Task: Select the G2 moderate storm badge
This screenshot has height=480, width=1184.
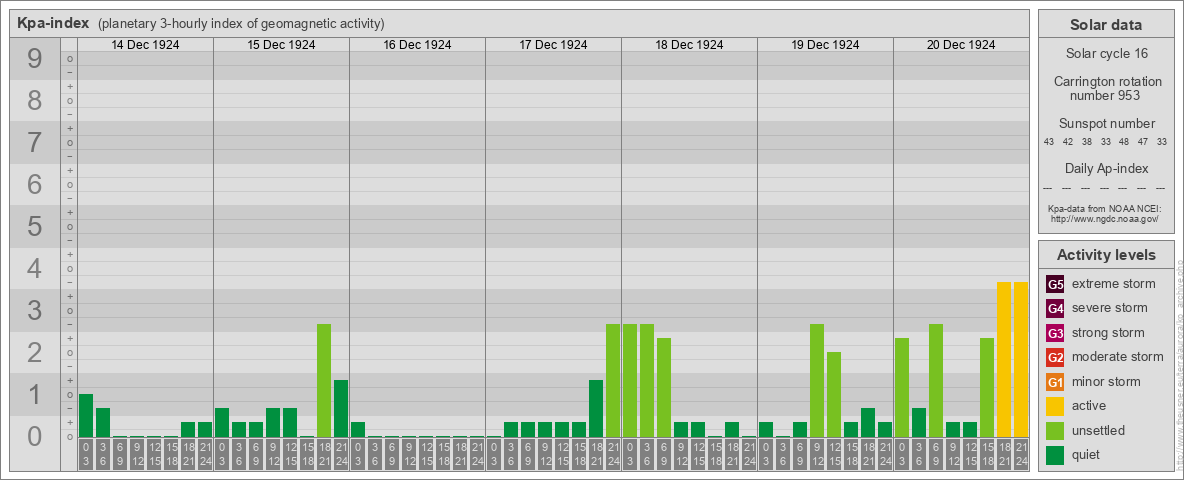Action: point(1055,357)
